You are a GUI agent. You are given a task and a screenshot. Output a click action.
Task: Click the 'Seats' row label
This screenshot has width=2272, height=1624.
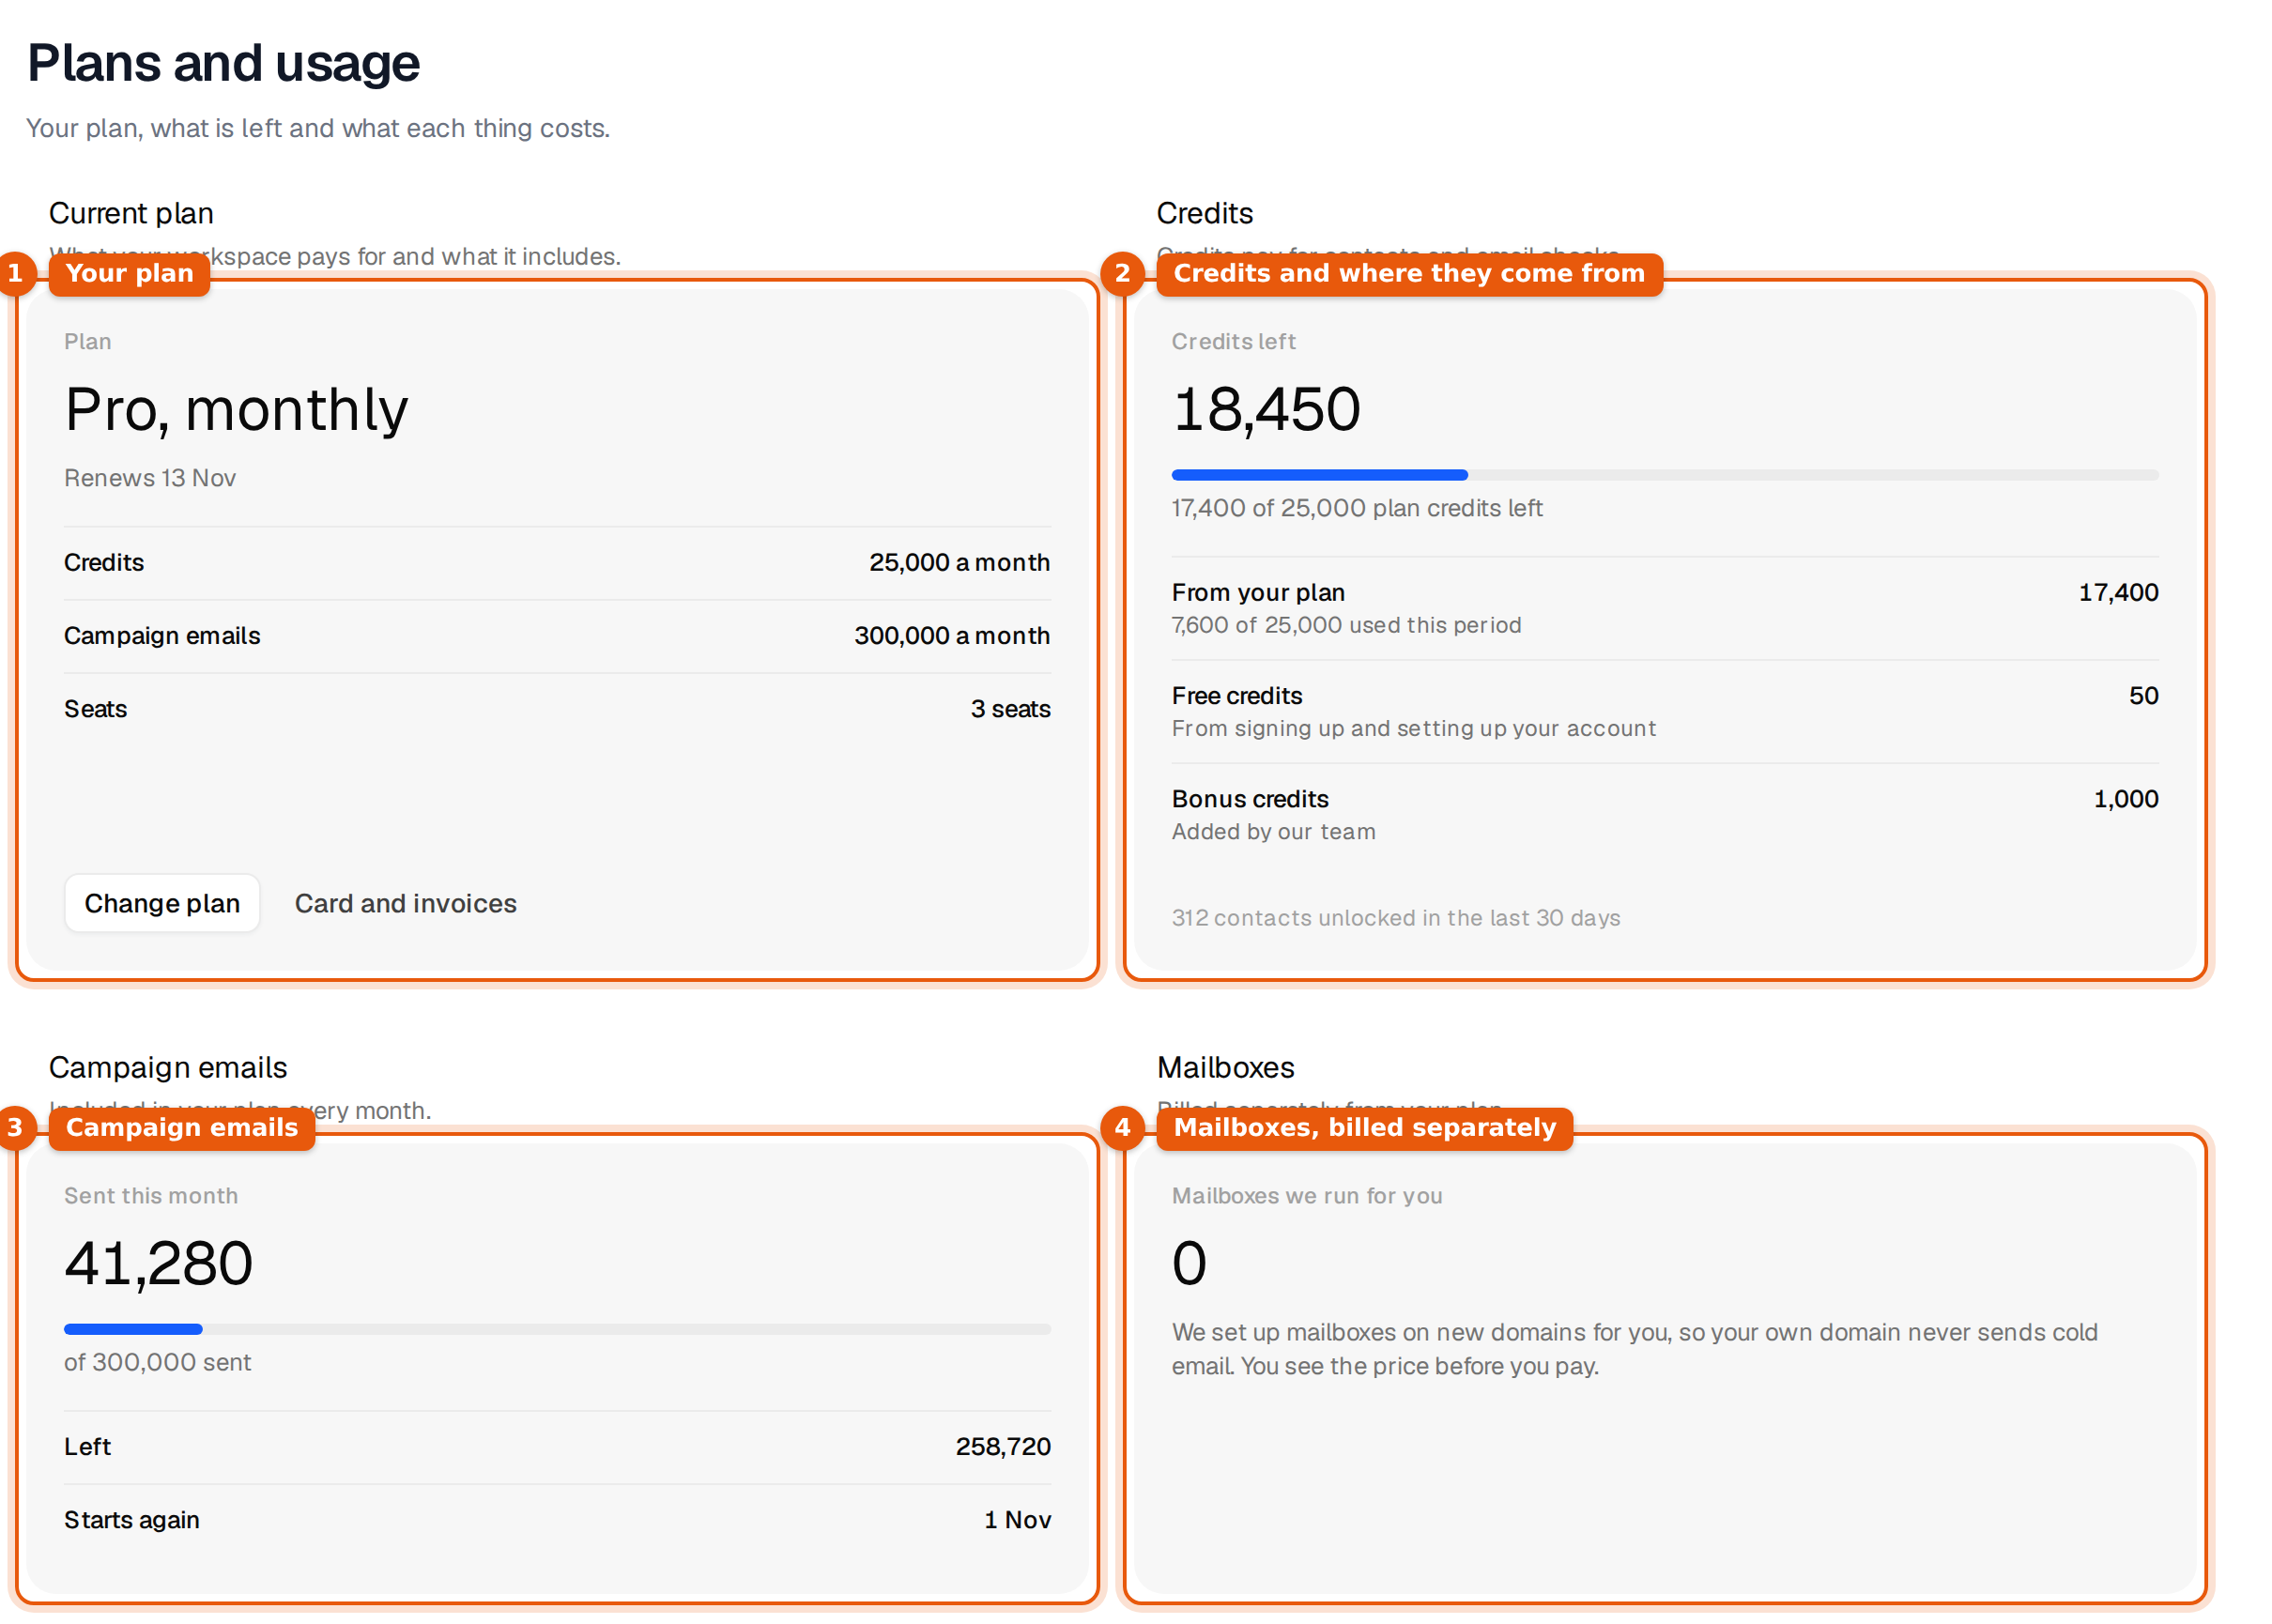(x=95, y=709)
